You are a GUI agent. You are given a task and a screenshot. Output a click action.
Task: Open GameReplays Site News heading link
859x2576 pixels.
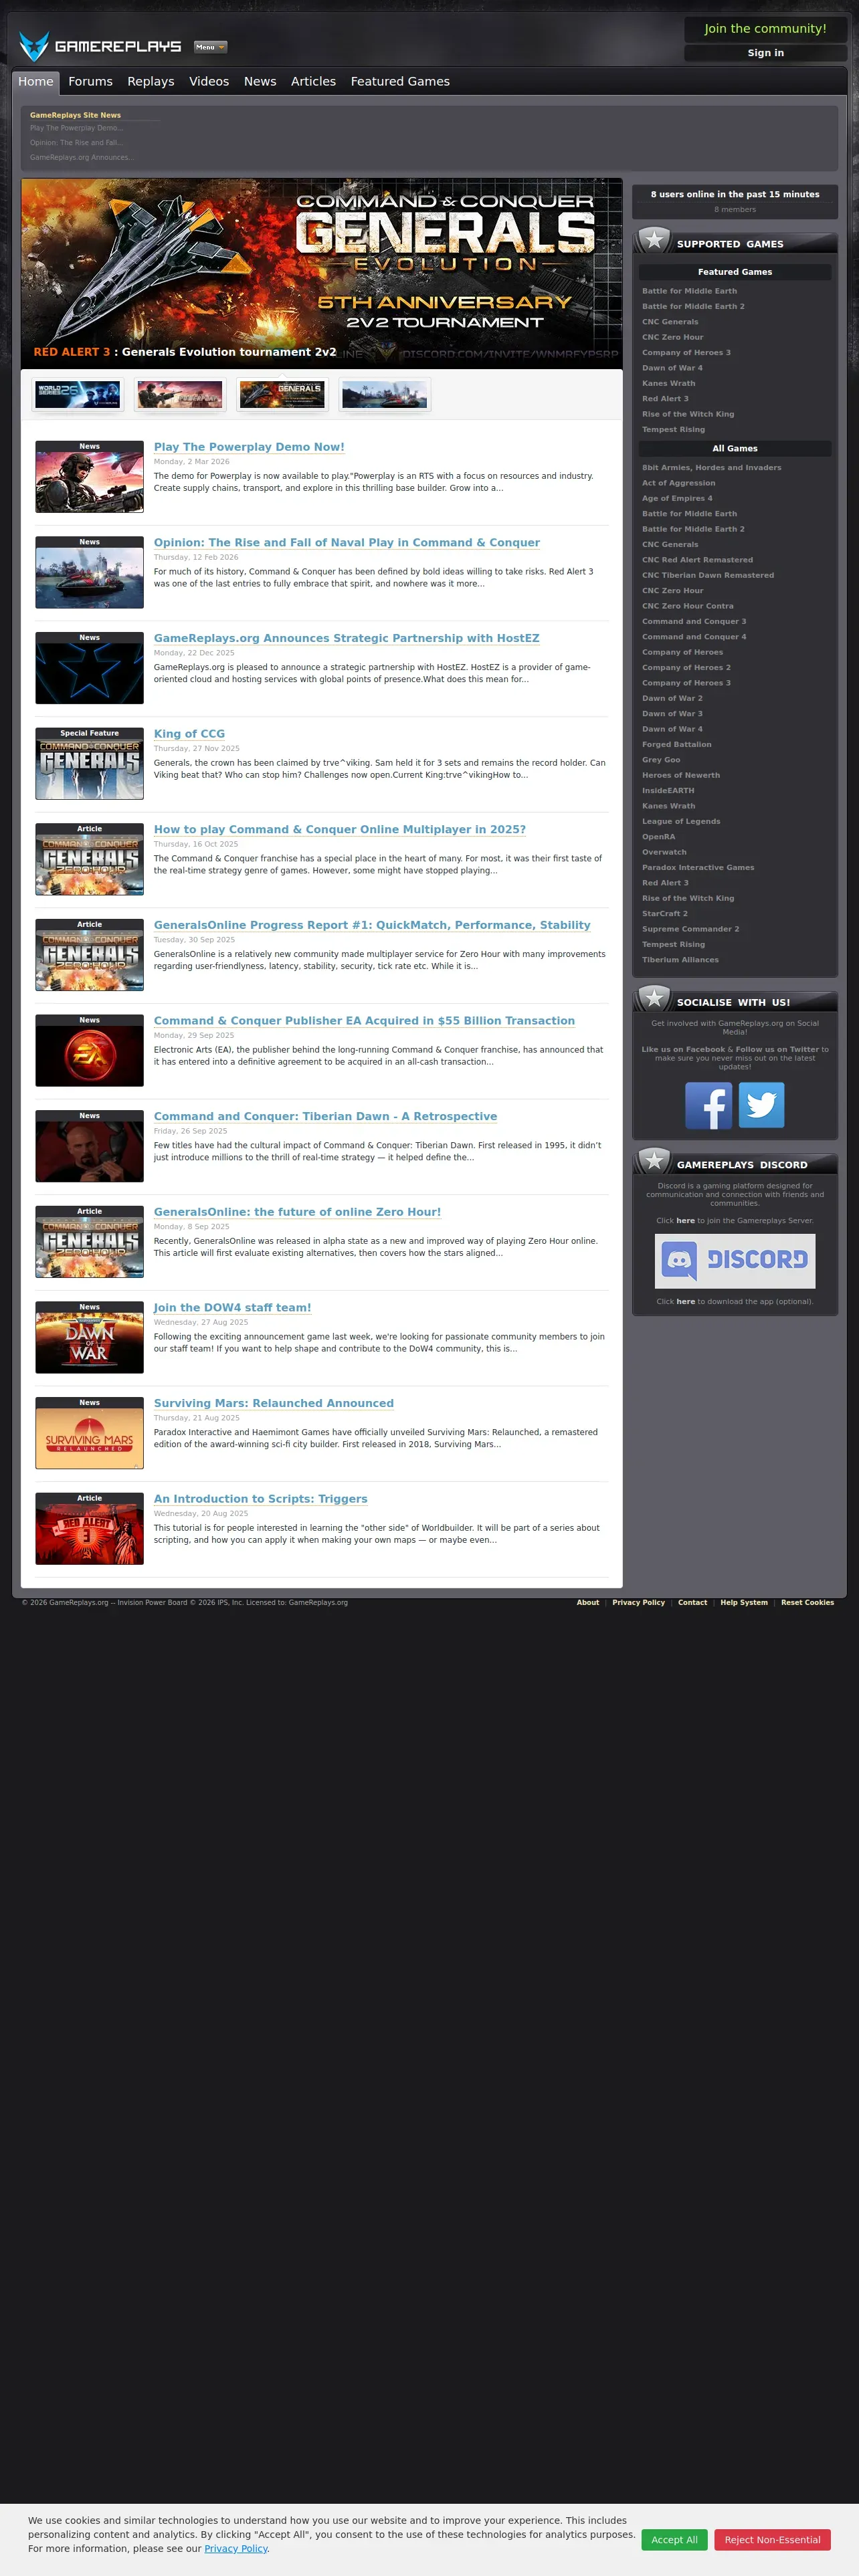click(x=75, y=115)
